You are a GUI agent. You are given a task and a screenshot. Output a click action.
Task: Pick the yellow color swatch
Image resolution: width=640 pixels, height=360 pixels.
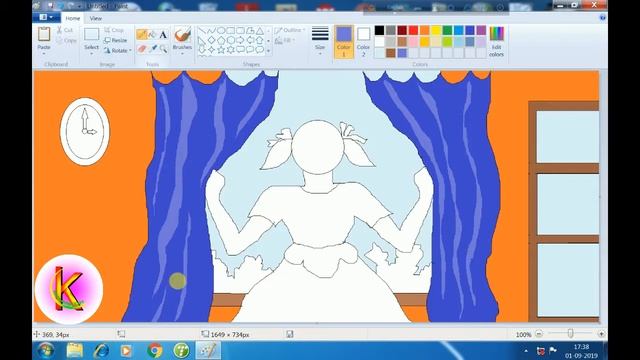point(436,30)
